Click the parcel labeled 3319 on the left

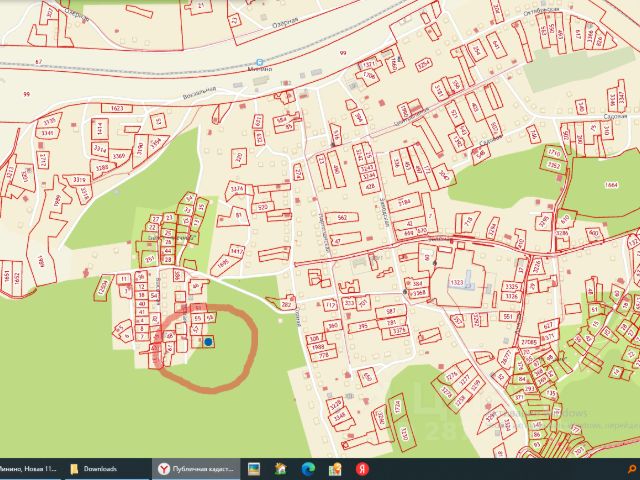[x=76, y=180]
